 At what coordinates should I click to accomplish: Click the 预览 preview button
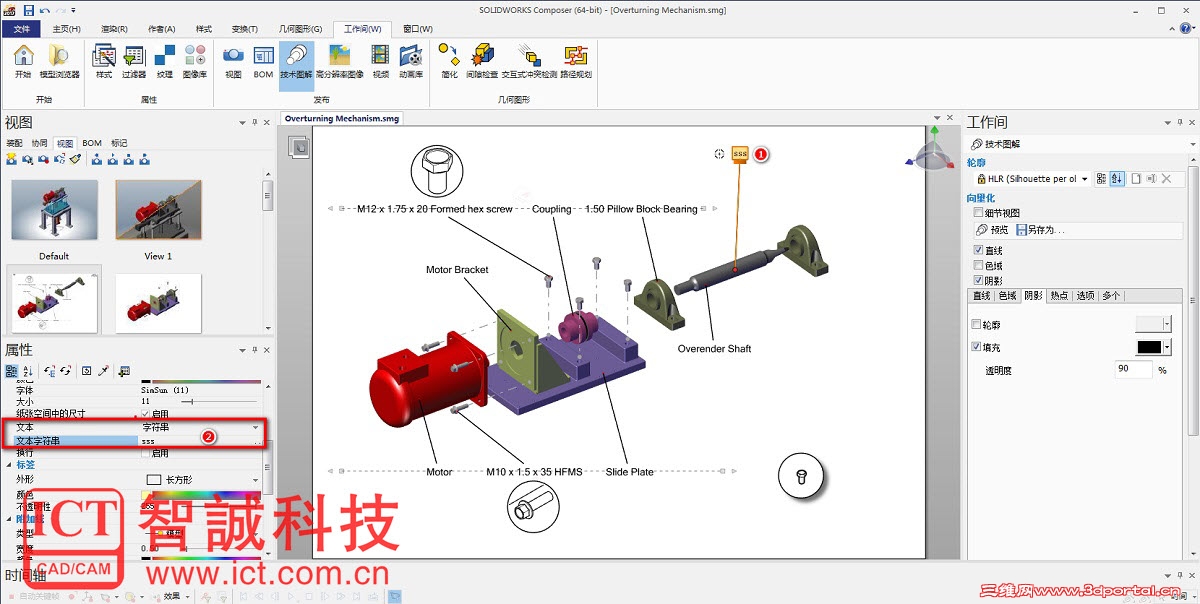pos(992,230)
